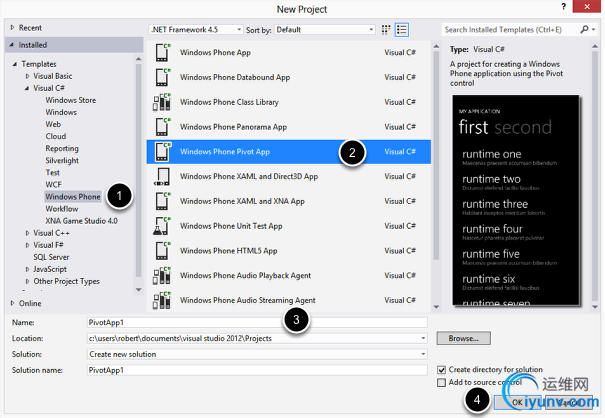This screenshot has height=418, width=605.
Task: Select Windows Store under Visual C#
Action: [71, 100]
